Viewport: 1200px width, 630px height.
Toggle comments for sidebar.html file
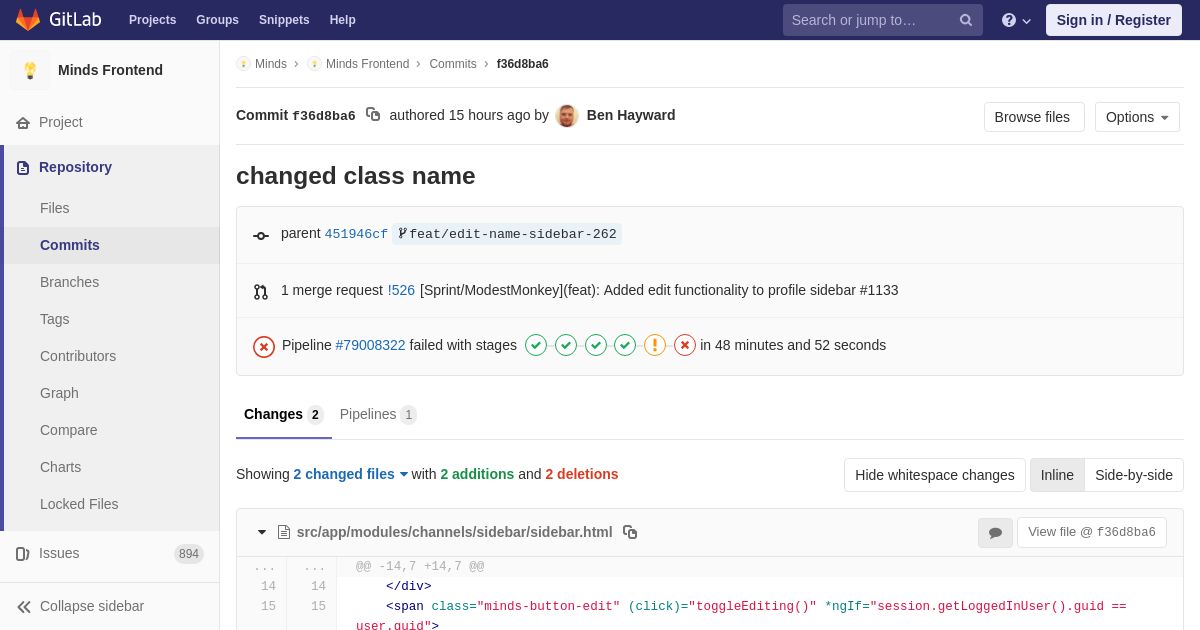tap(995, 533)
